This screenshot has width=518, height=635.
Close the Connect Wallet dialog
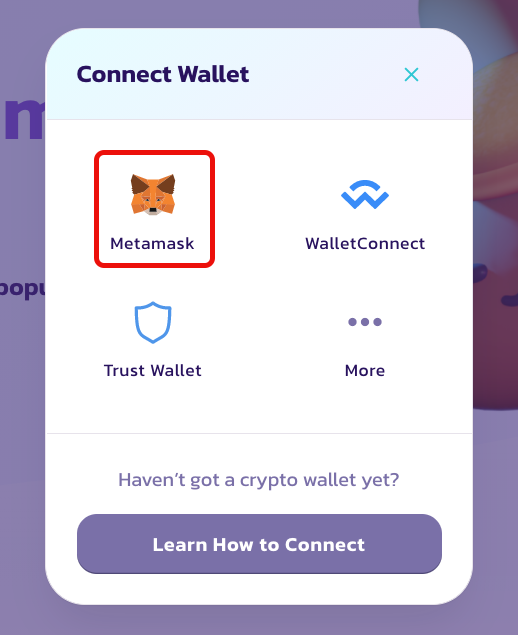(411, 75)
